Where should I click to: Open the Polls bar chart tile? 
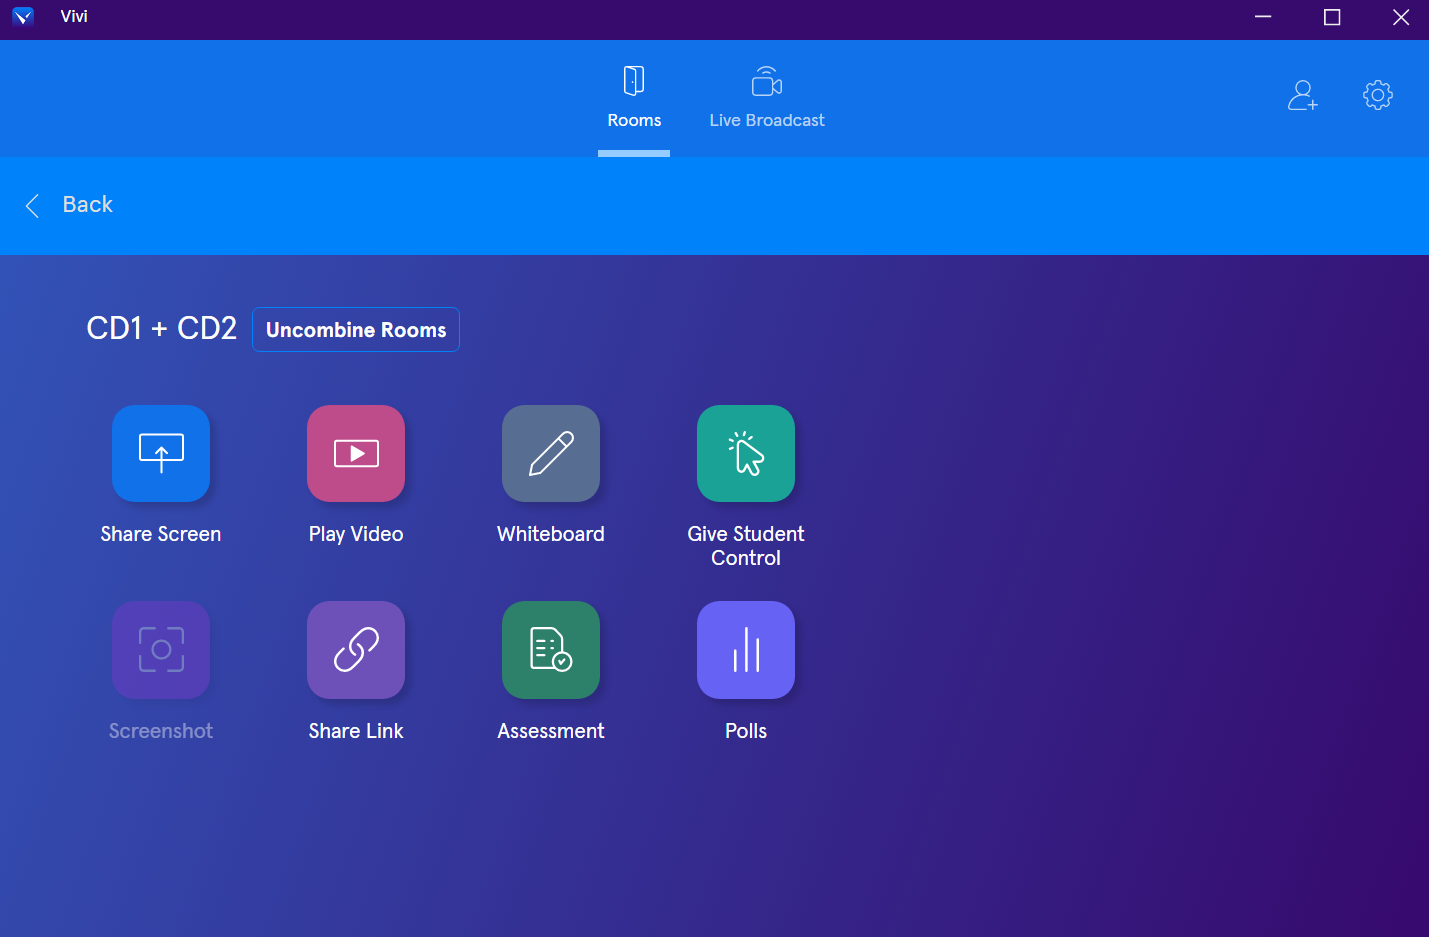746,650
